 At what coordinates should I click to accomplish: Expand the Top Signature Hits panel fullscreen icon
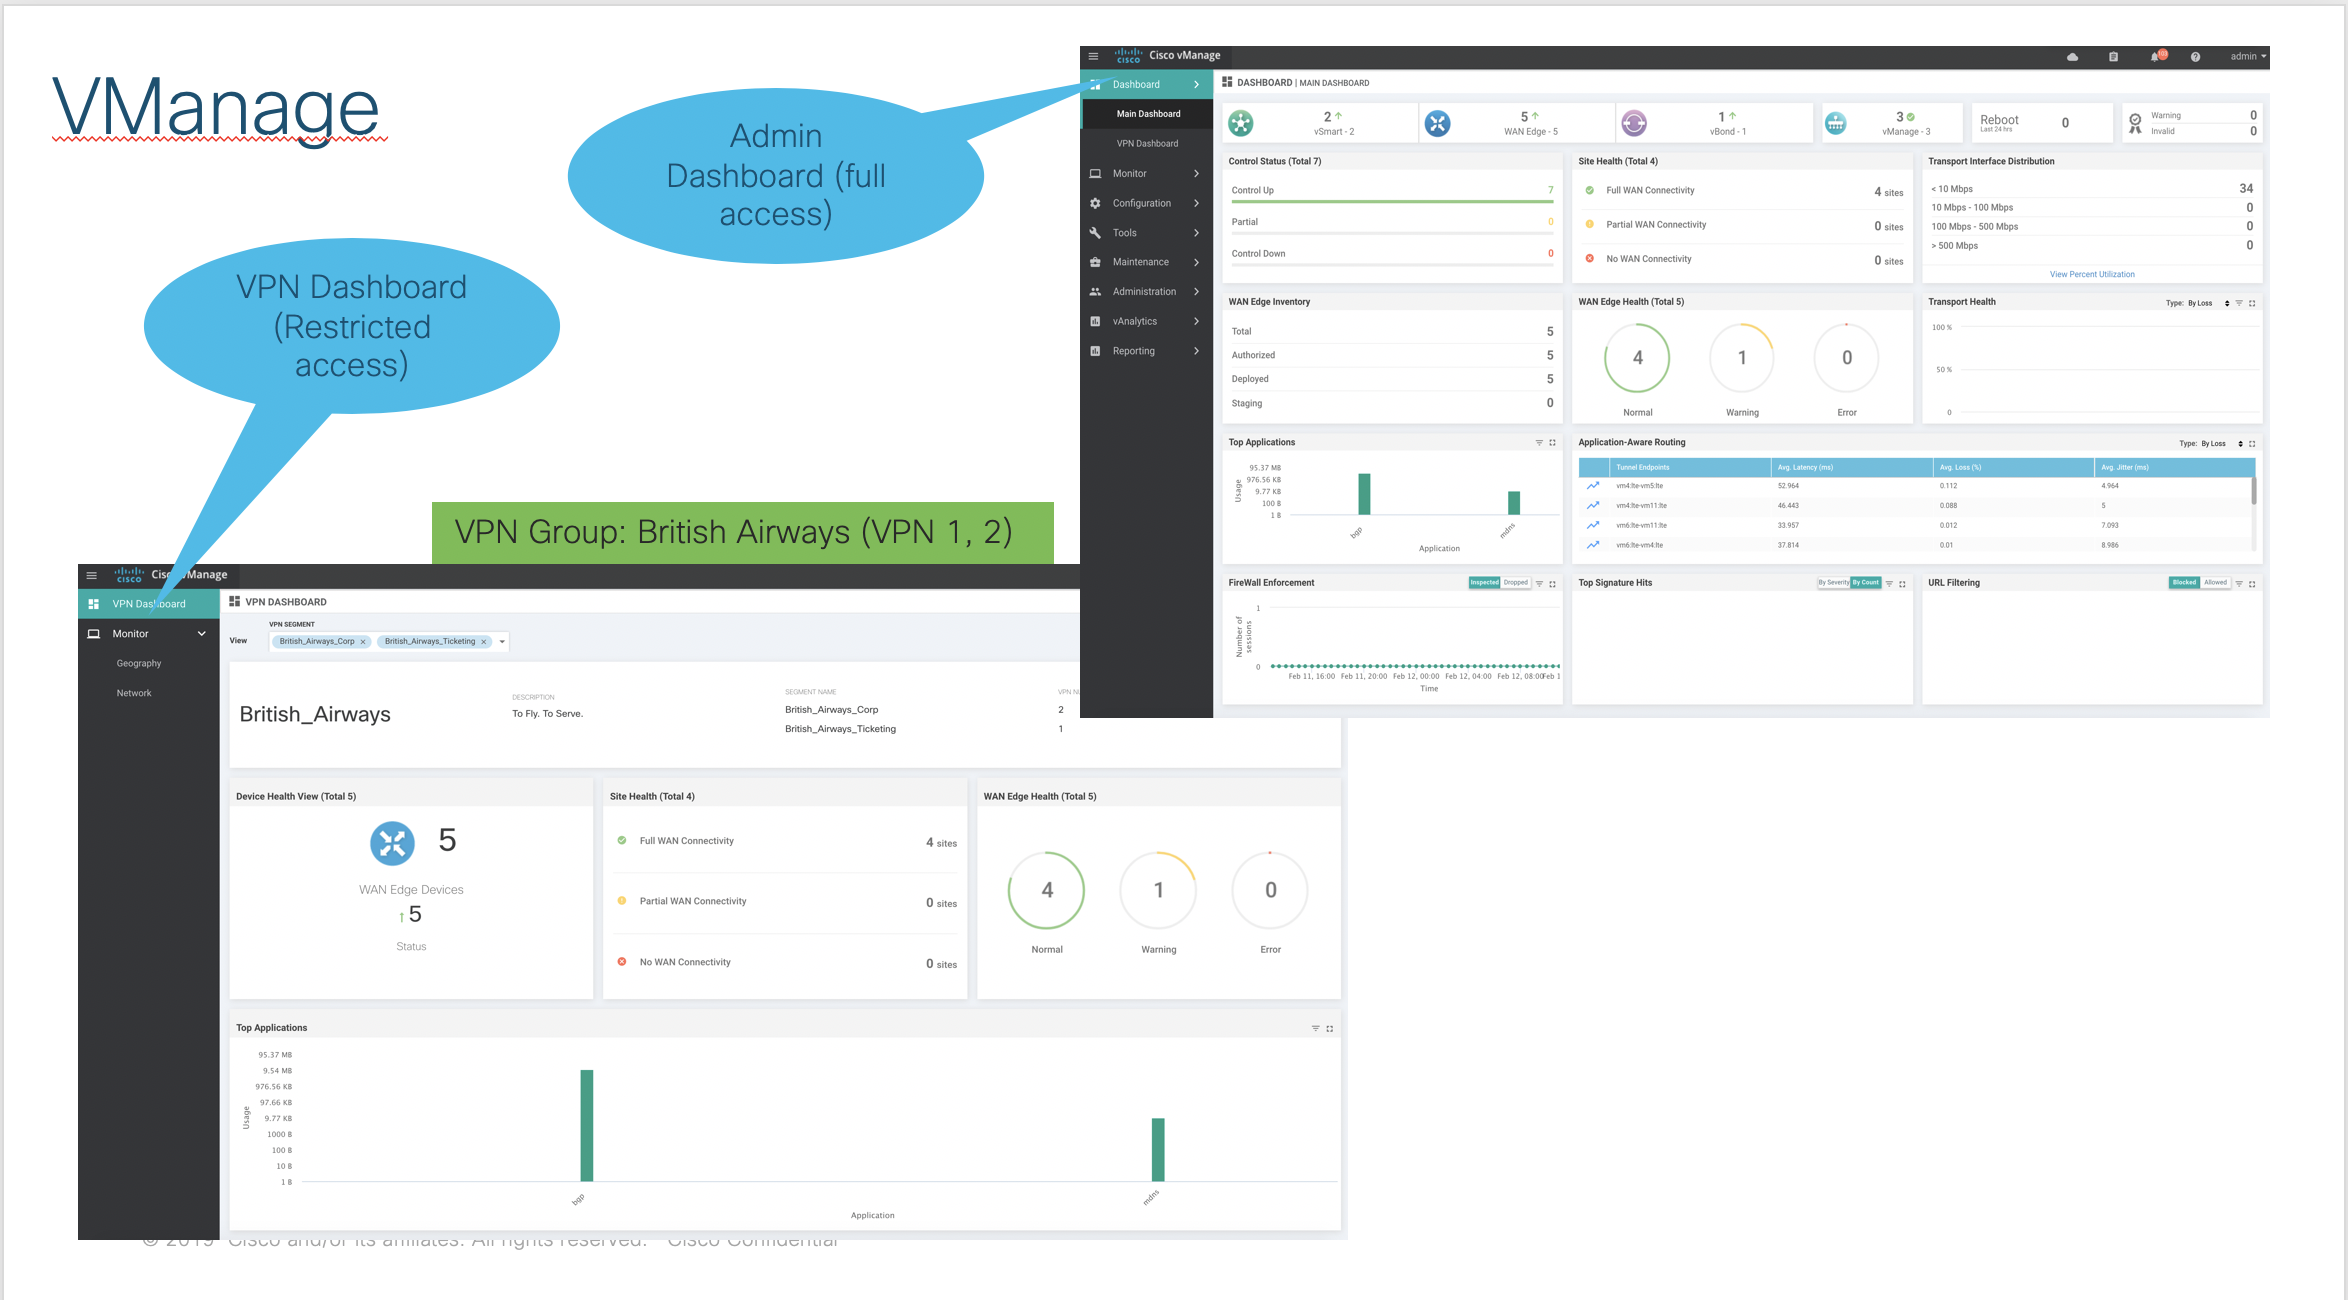click(x=1902, y=584)
